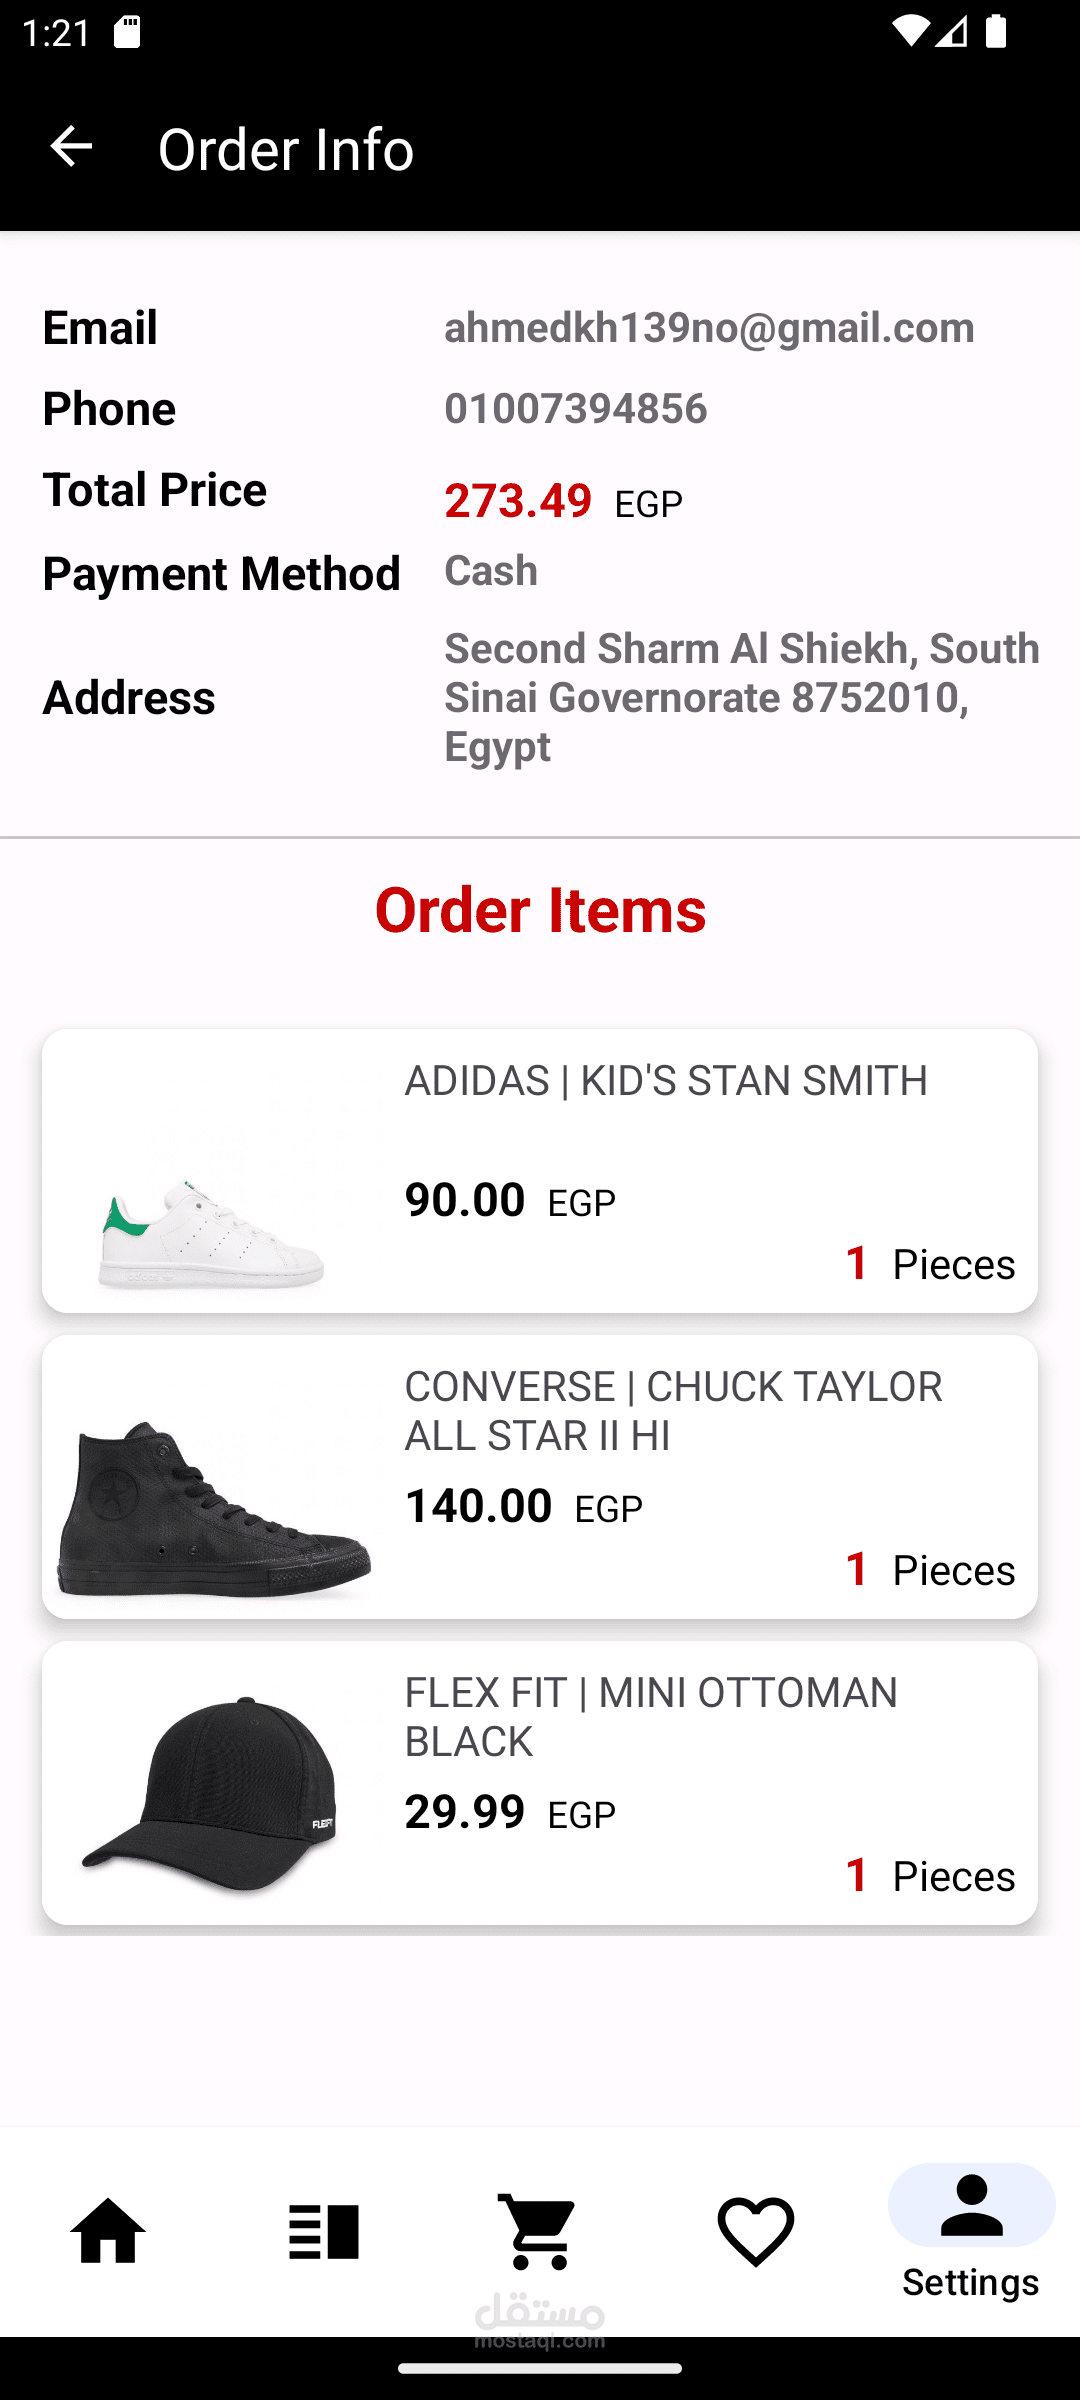Select the Settings profile icon
The height and width of the screenshot is (2400, 1080).
[971, 2205]
